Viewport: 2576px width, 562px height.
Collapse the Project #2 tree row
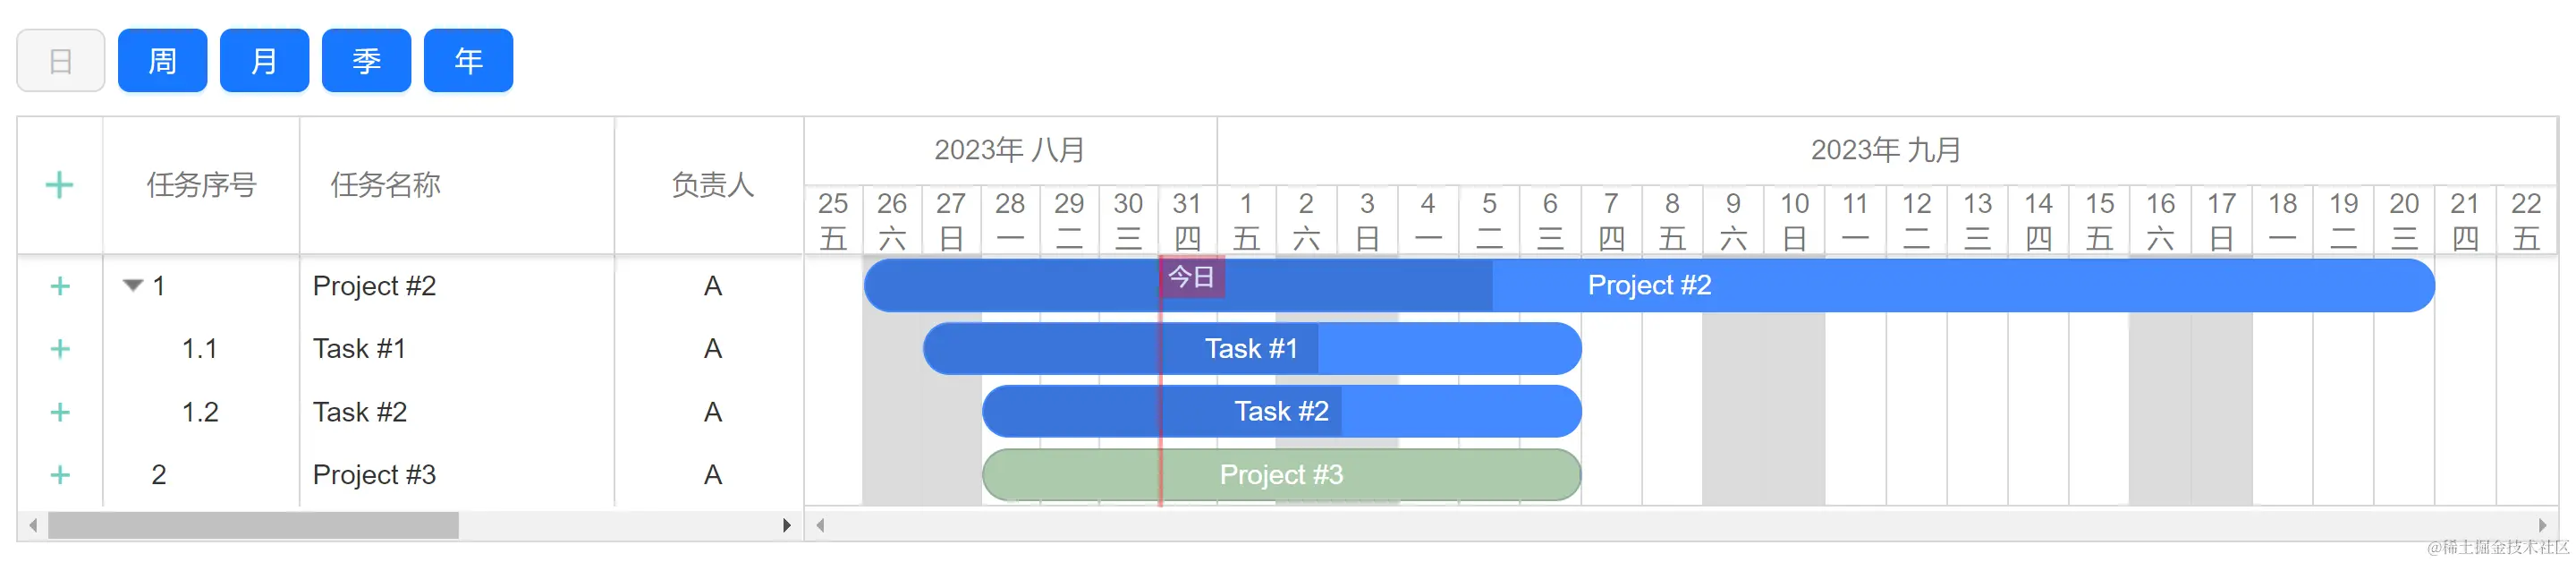coord(133,286)
